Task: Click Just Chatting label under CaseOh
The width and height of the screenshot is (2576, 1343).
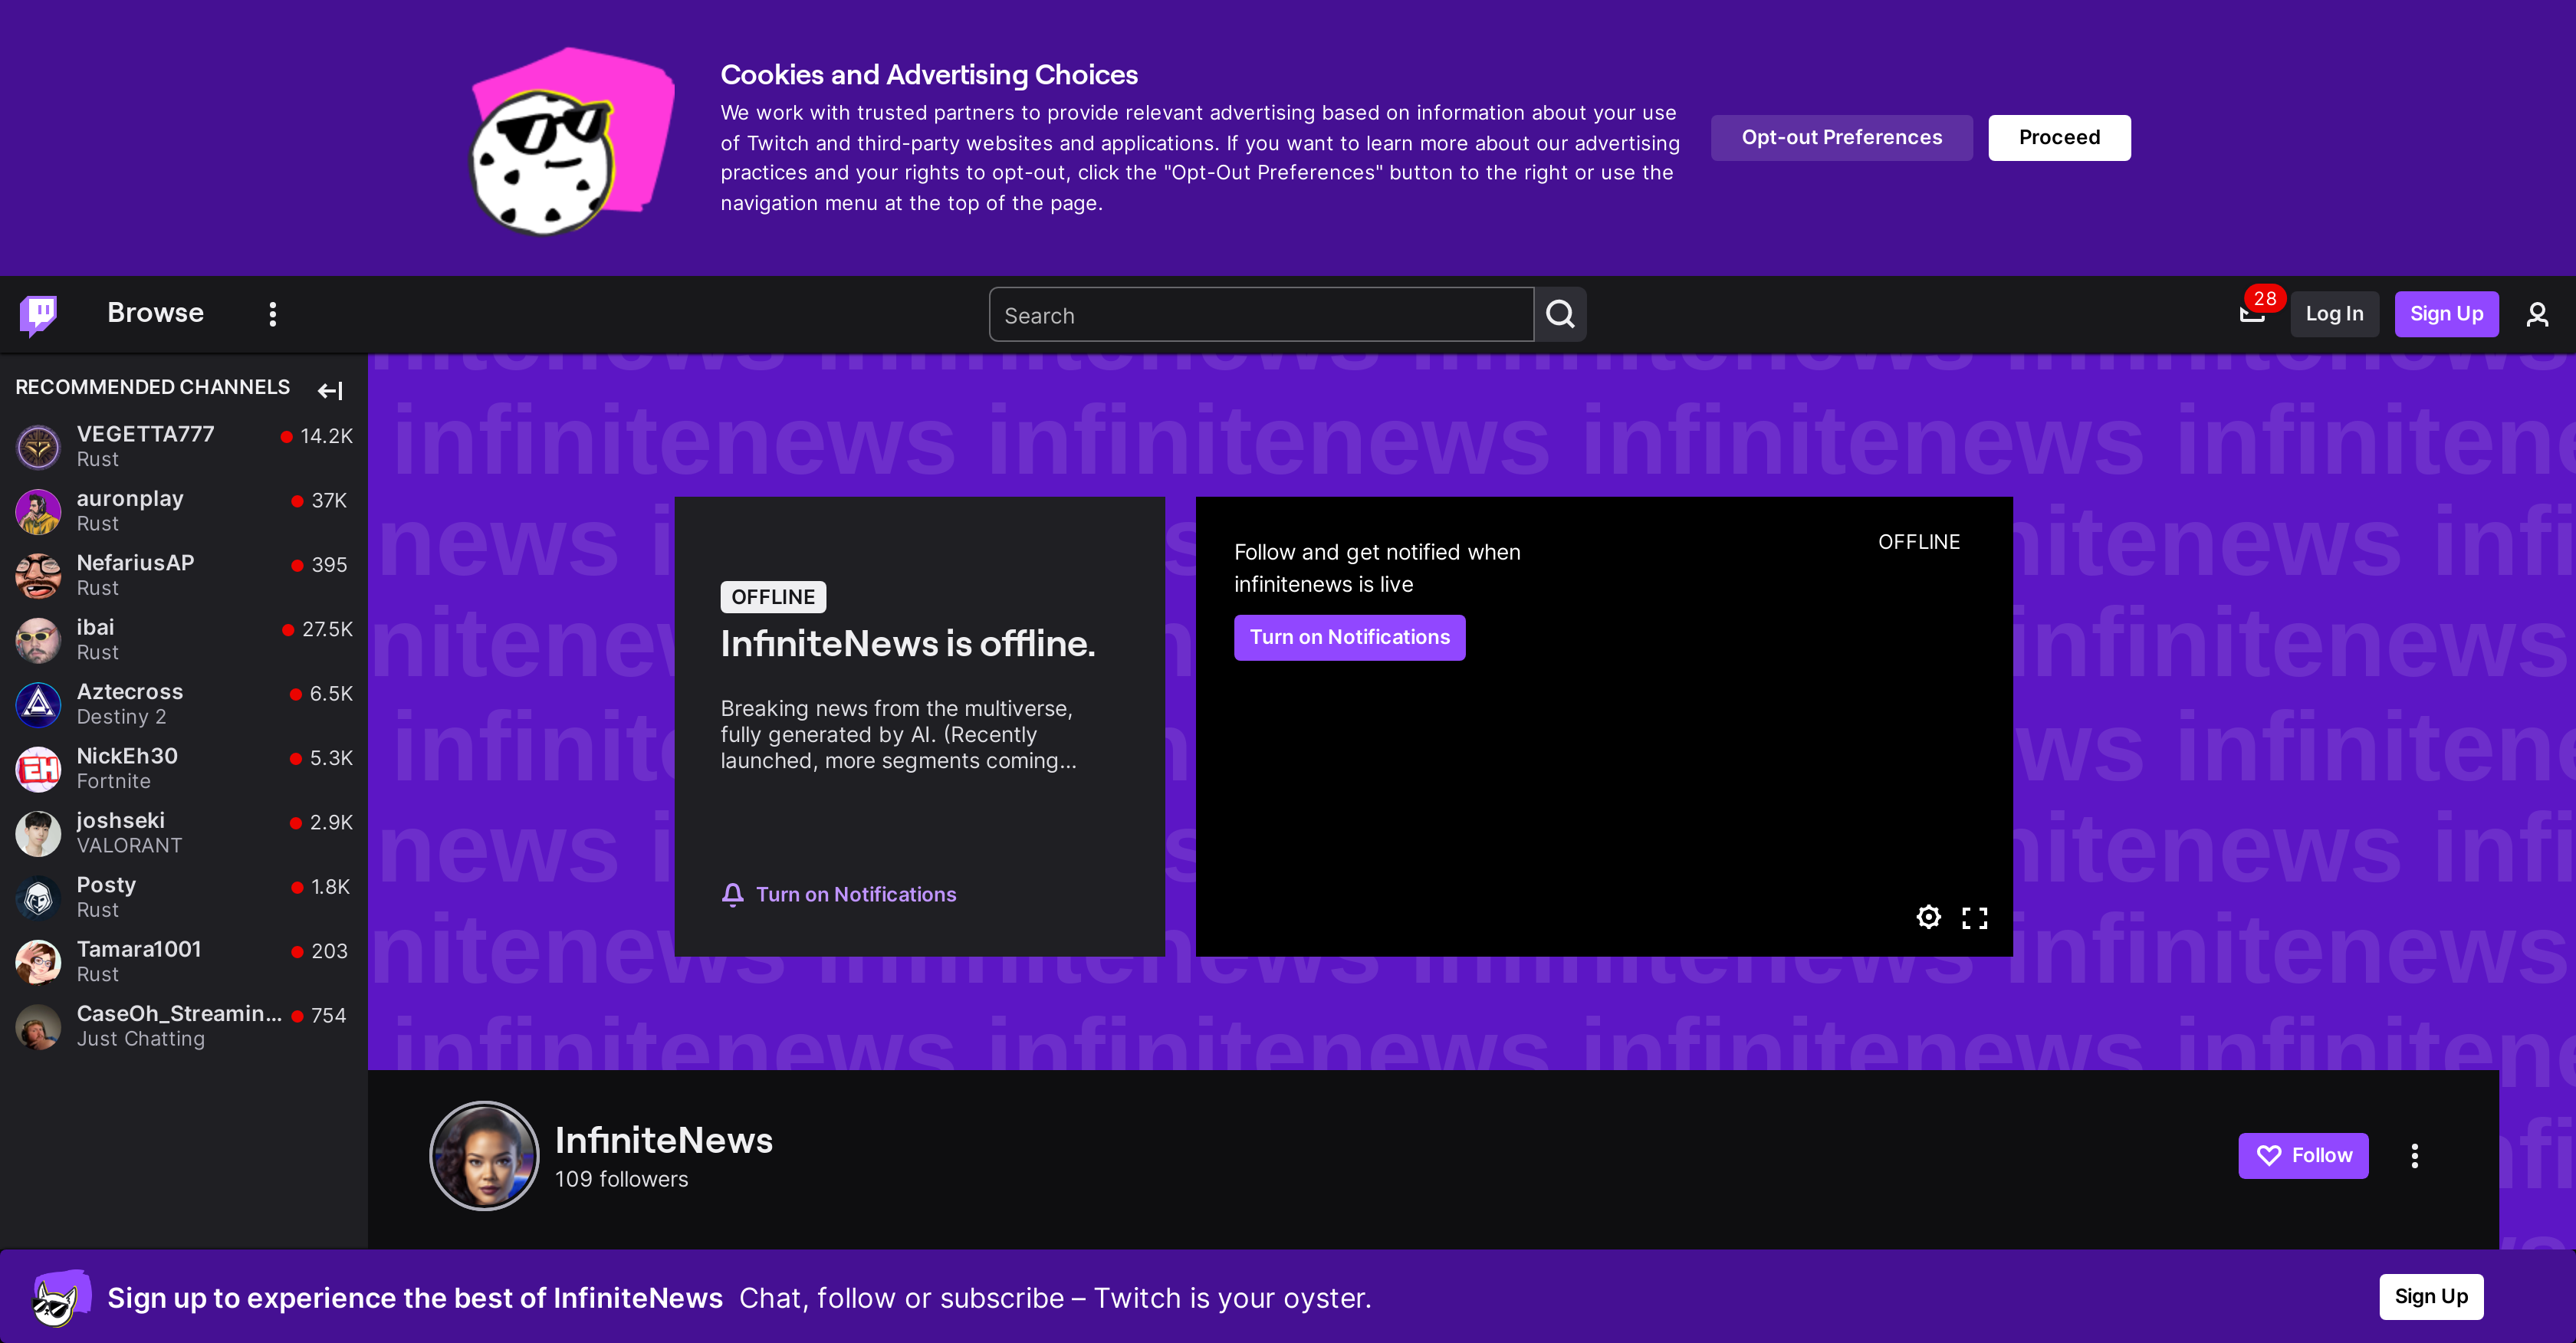Action: click(140, 1039)
